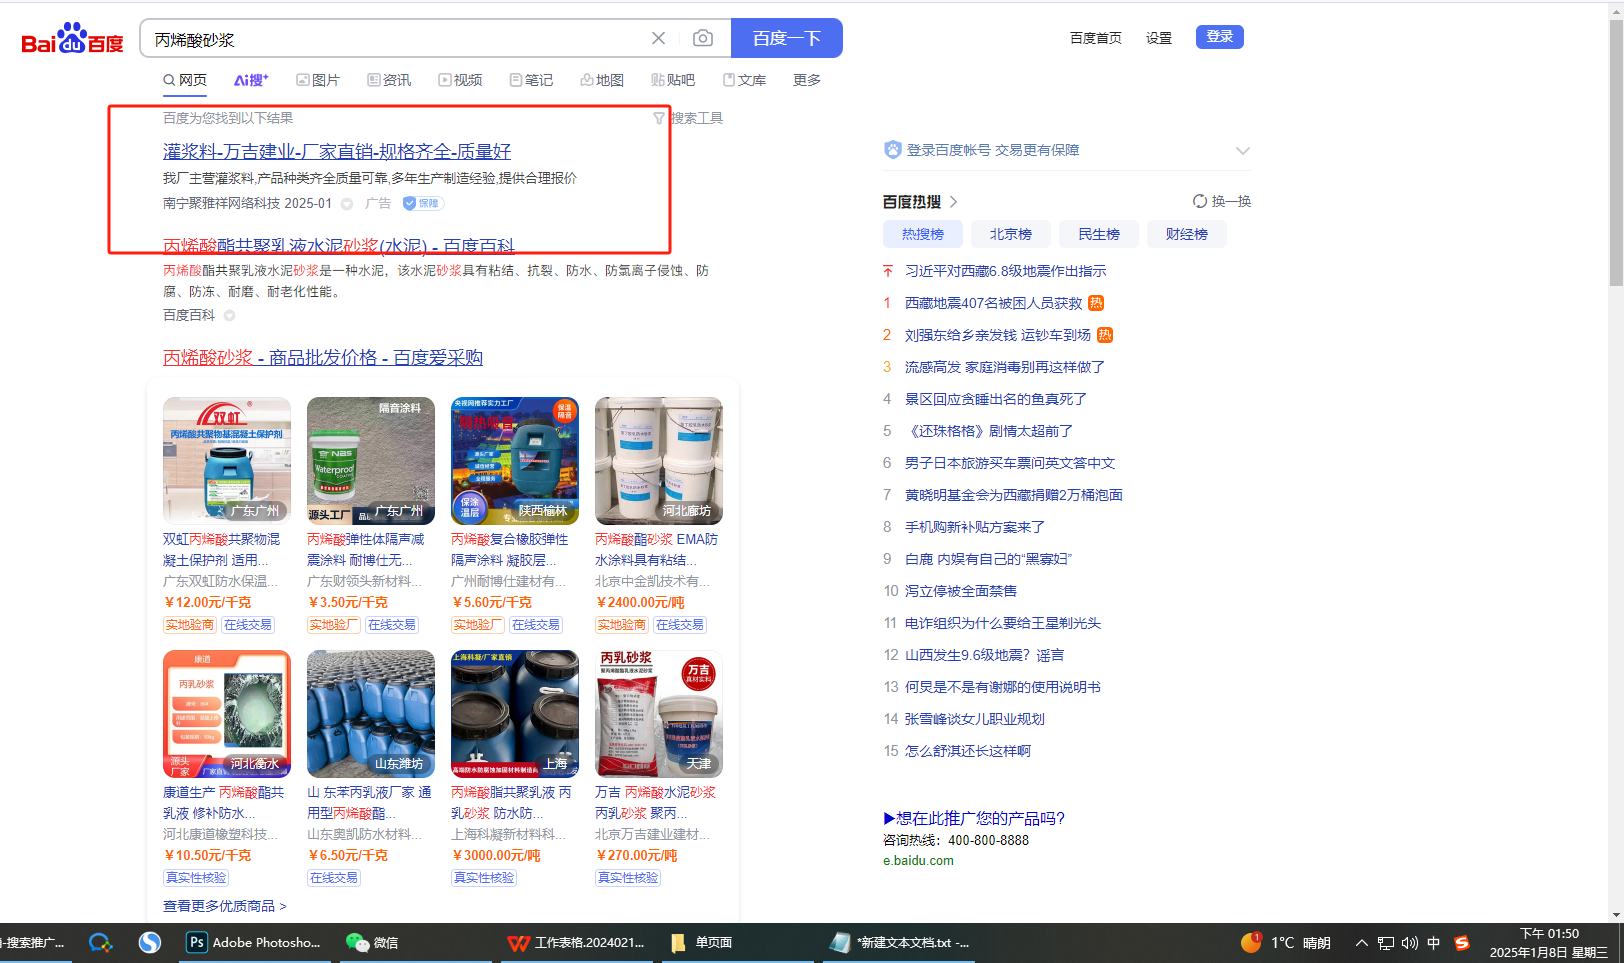Clear the search box text
This screenshot has width=1624, height=963.
pos(658,38)
